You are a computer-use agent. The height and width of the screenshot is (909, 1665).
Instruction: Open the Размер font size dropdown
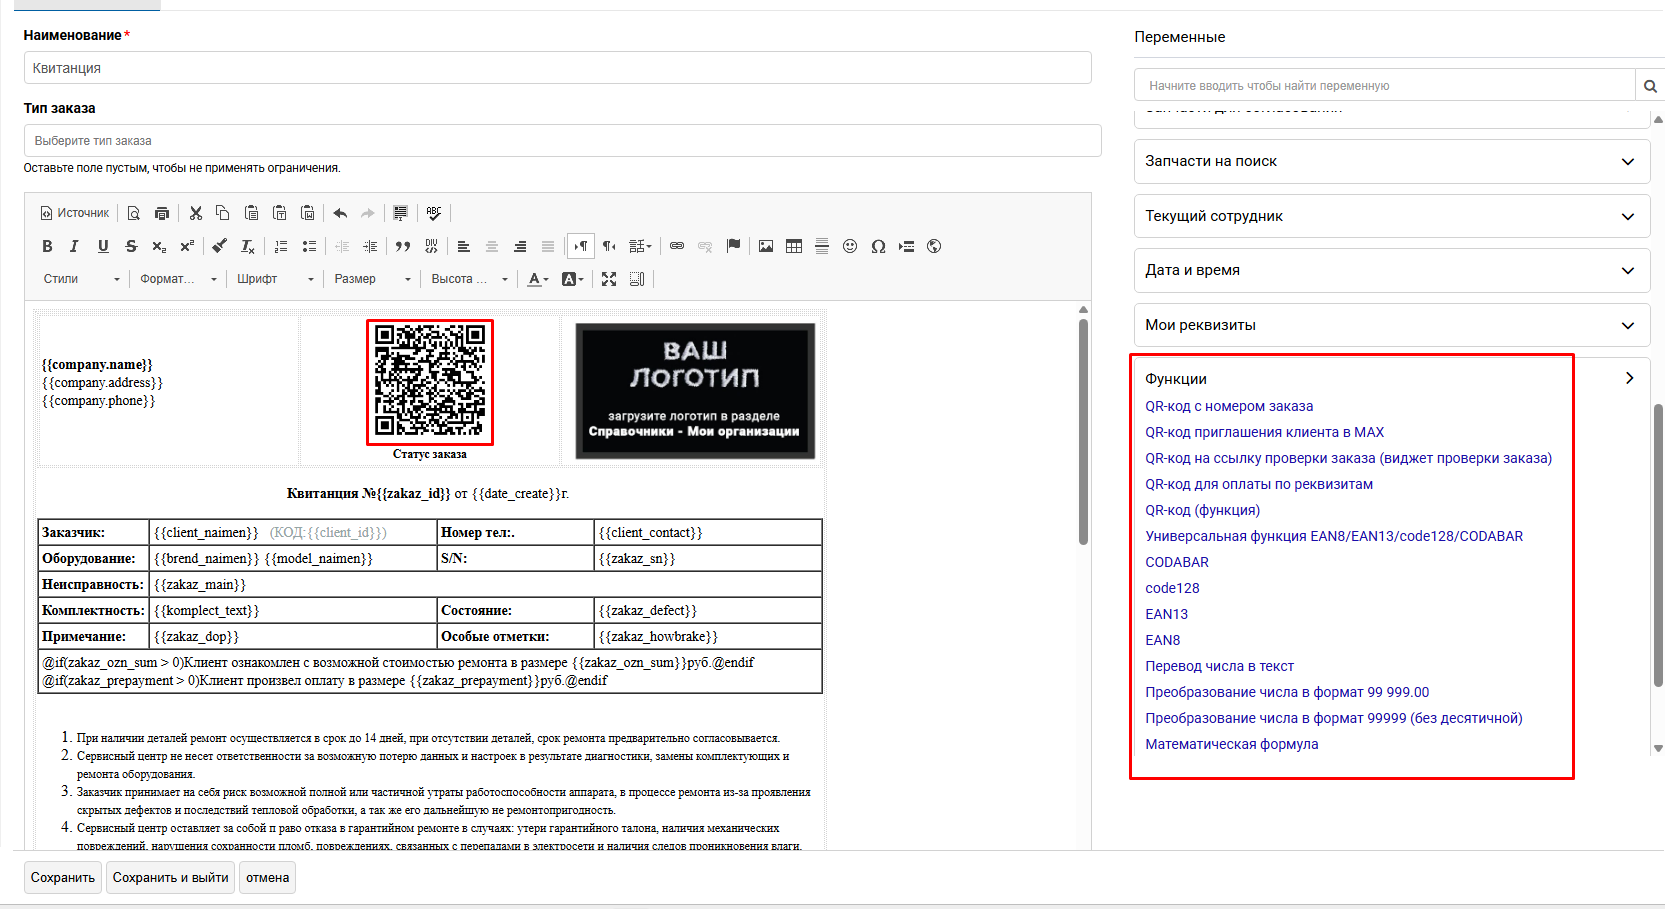[x=373, y=279]
